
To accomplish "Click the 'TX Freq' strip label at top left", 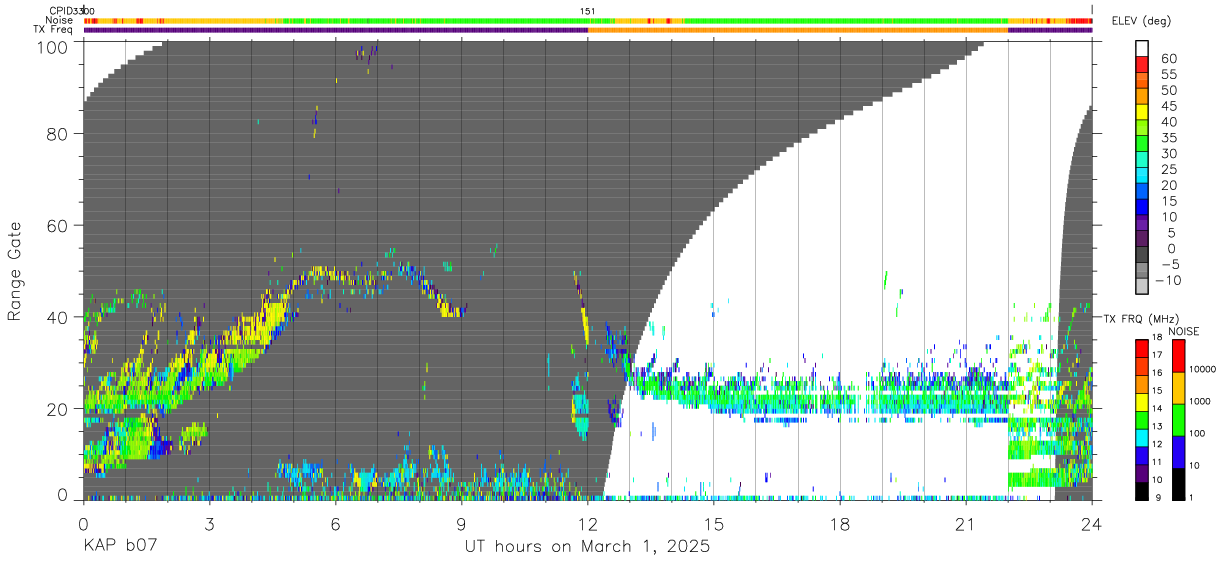I will (x=55, y=29).
